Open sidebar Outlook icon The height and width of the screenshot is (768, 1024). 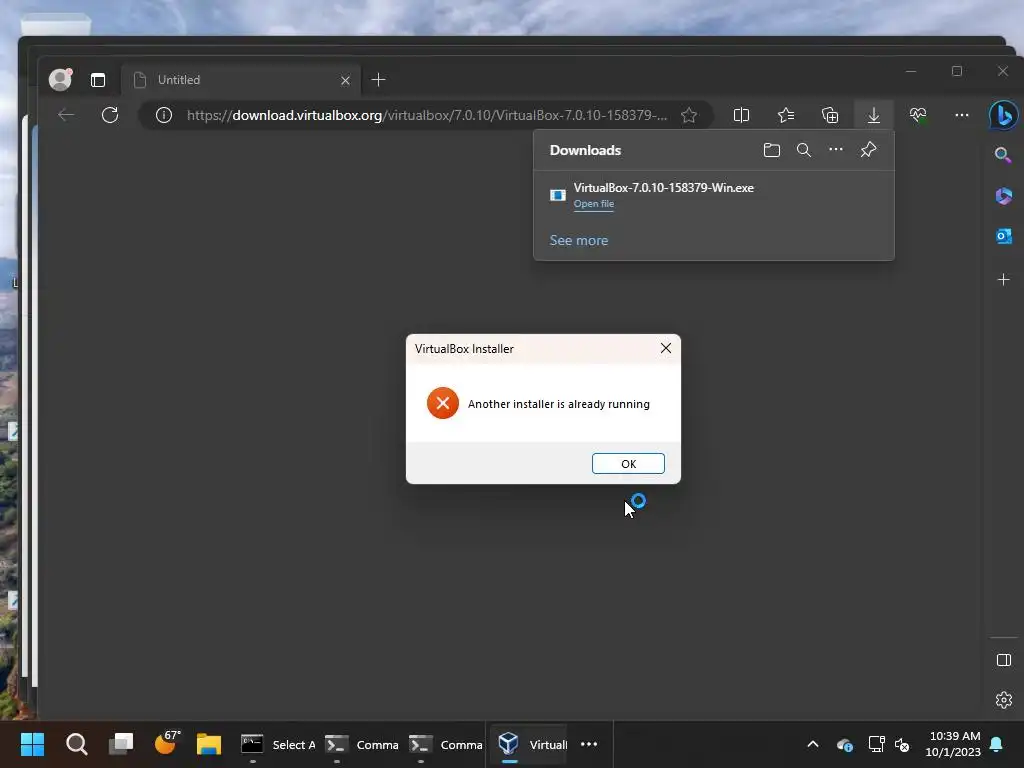pyautogui.click(x=1004, y=236)
